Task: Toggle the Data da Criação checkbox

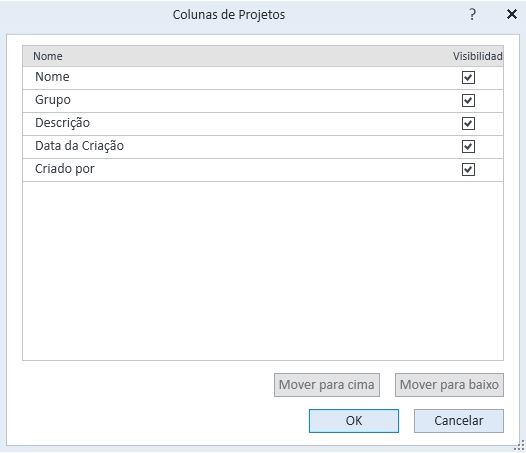Action: [x=468, y=146]
